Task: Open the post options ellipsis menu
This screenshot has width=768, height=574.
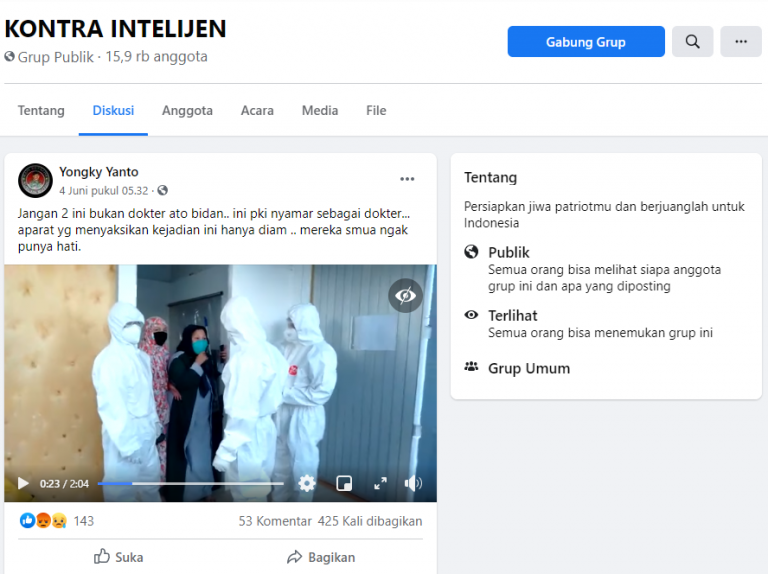Action: pyautogui.click(x=407, y=179)
